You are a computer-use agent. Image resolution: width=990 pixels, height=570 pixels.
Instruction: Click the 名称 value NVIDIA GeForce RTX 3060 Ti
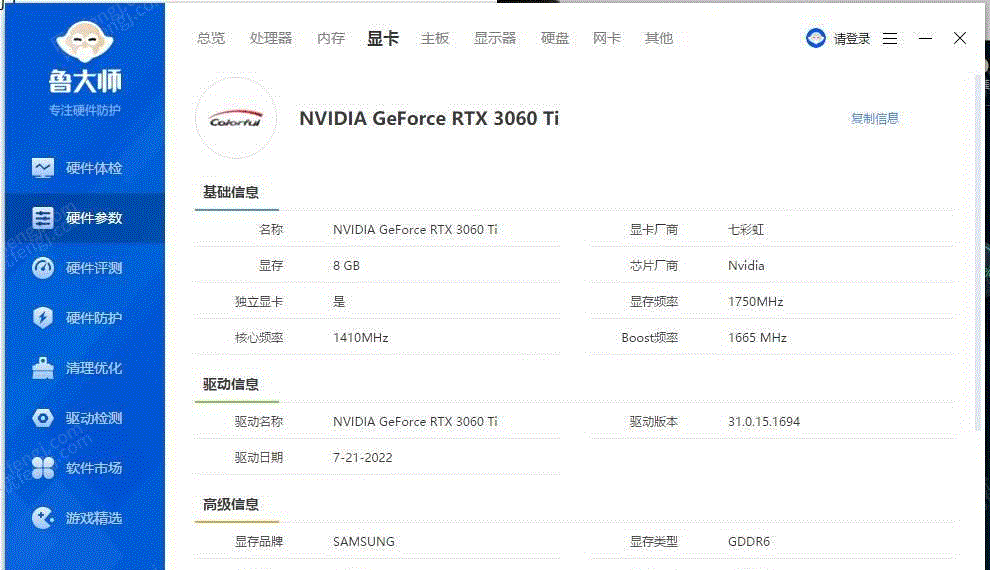tap(415, 230)
